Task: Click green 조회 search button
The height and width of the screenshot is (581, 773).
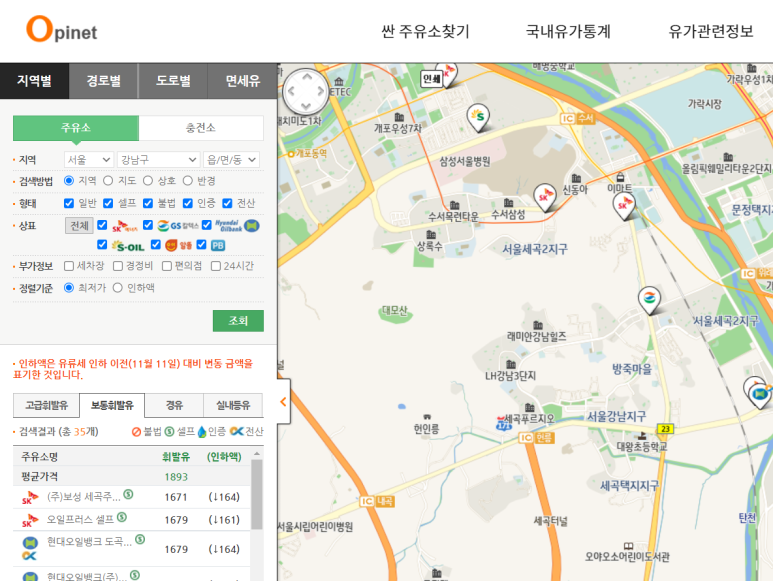Action: pos(238,321)
